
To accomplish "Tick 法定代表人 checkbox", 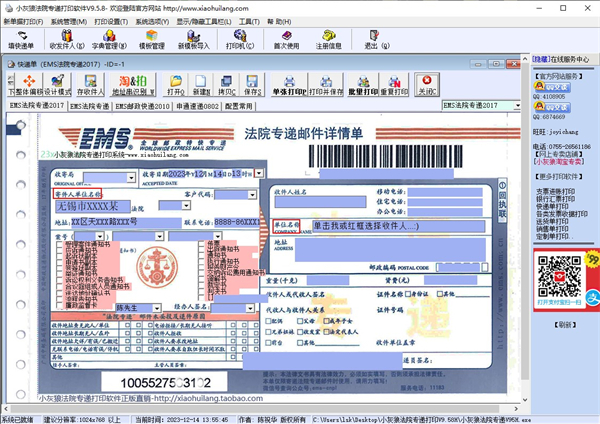I will pyautogui.click(x=327, y=332).
